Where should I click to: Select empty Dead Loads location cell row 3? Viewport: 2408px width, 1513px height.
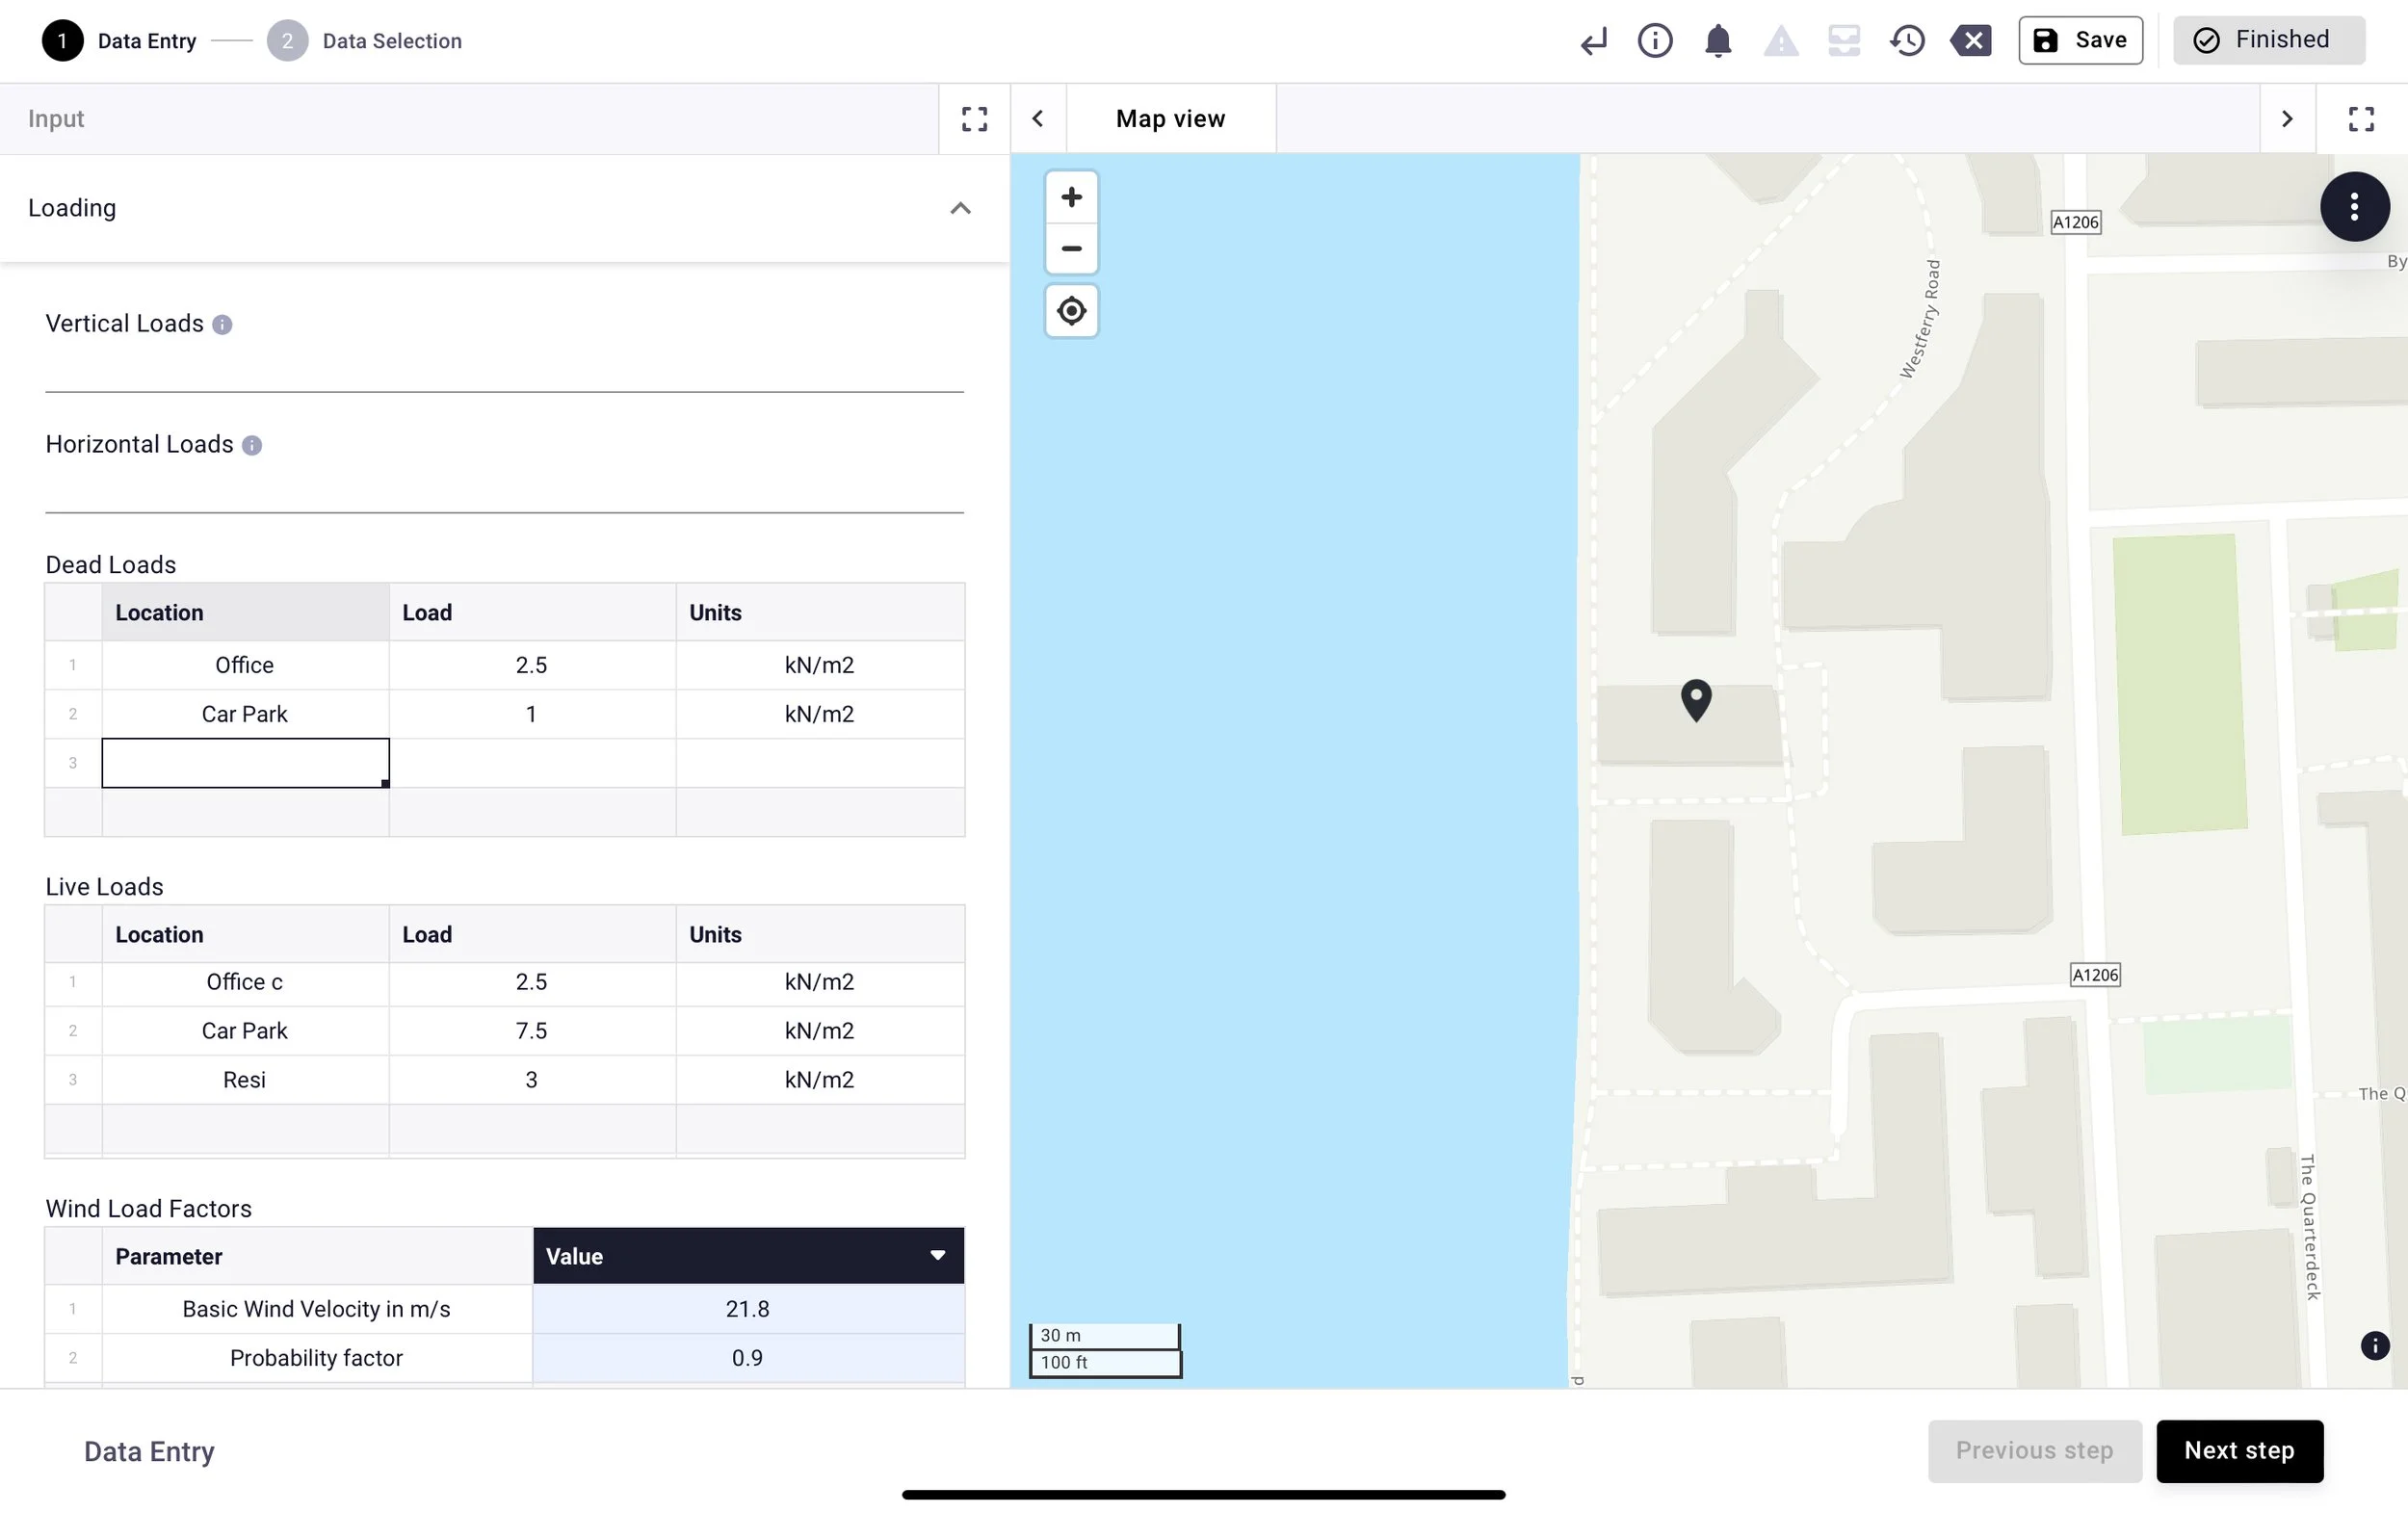[245, 763]
